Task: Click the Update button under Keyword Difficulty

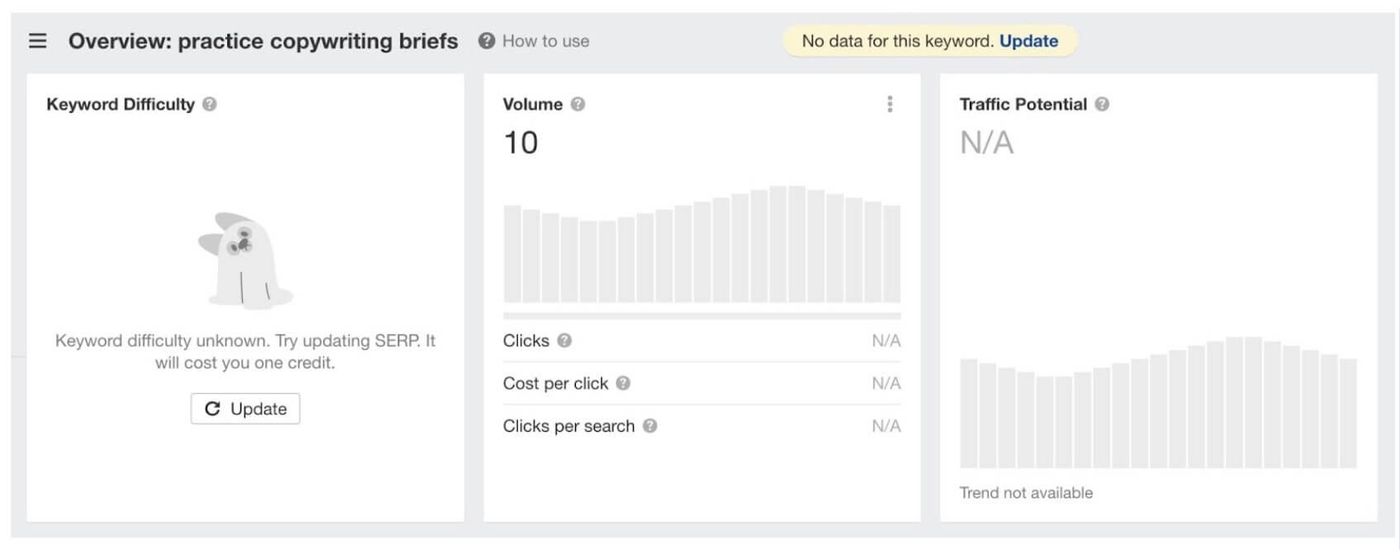Action: [245, 409]
